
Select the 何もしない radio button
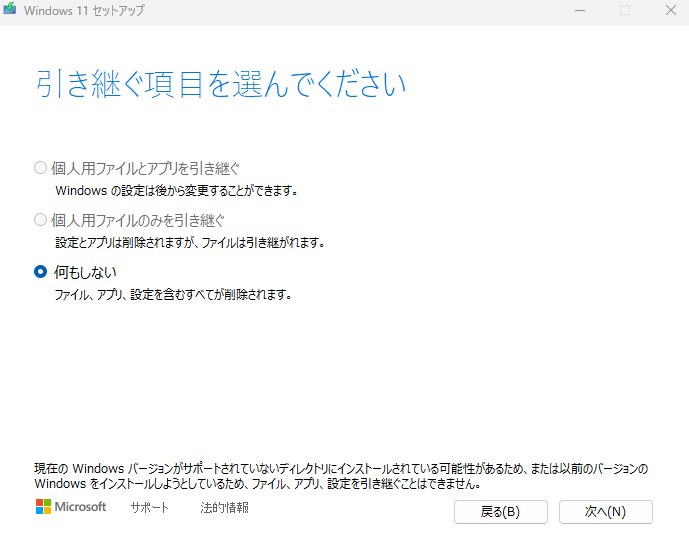40,272
